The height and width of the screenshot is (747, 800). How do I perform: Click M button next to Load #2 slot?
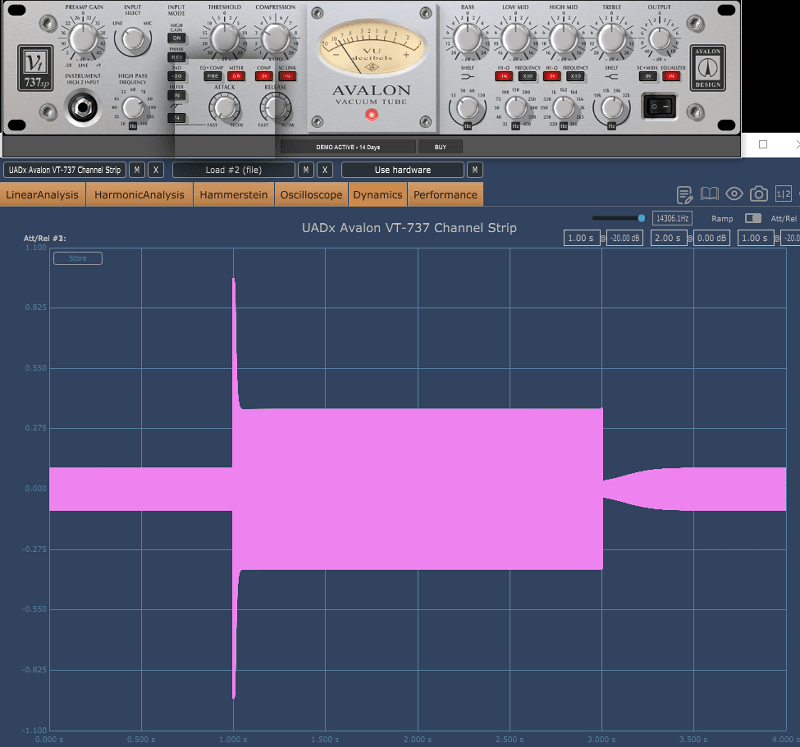(306, 170)
